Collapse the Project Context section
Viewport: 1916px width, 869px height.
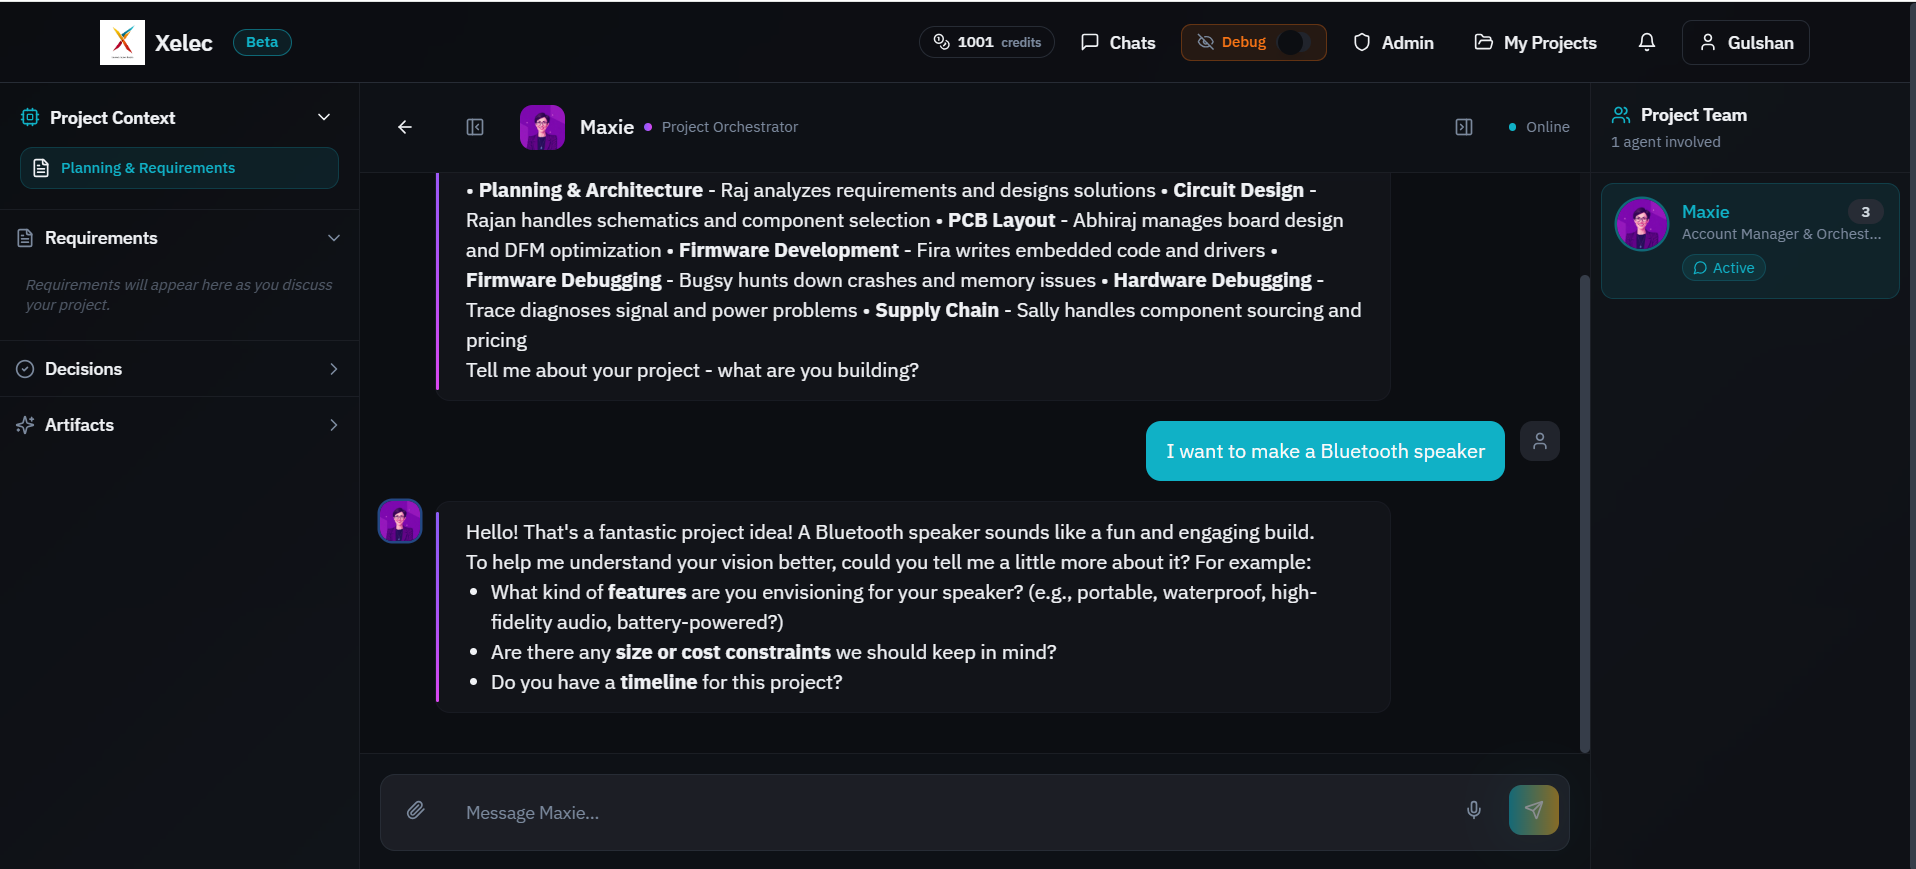coord(324,117)
